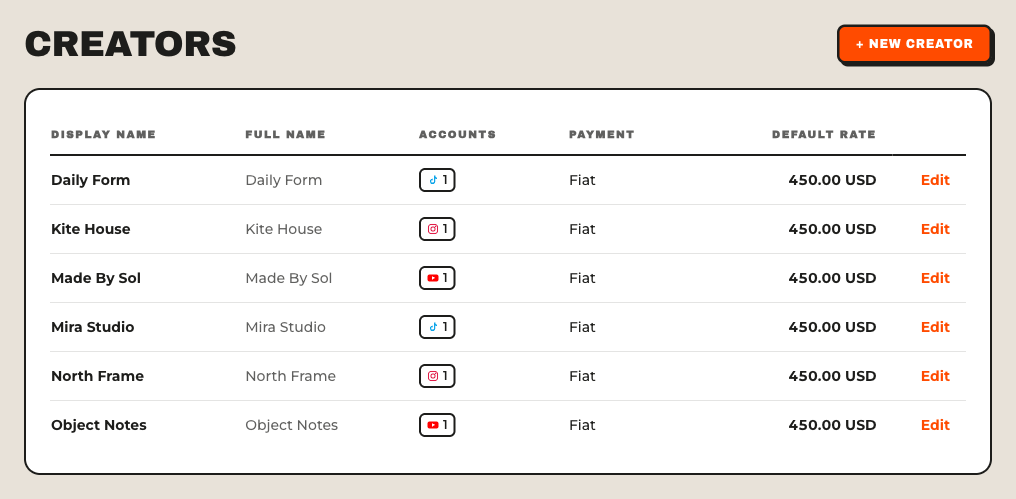1016x499 pixels.
Task: Click Fiat in the Mira Studio row
Action: coord(582,327)
